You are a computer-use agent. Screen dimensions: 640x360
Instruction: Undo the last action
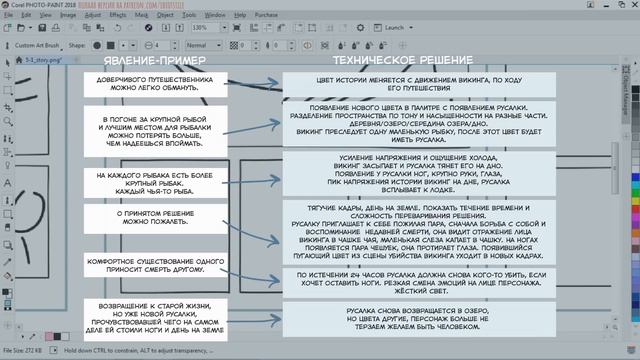point(118,28)
